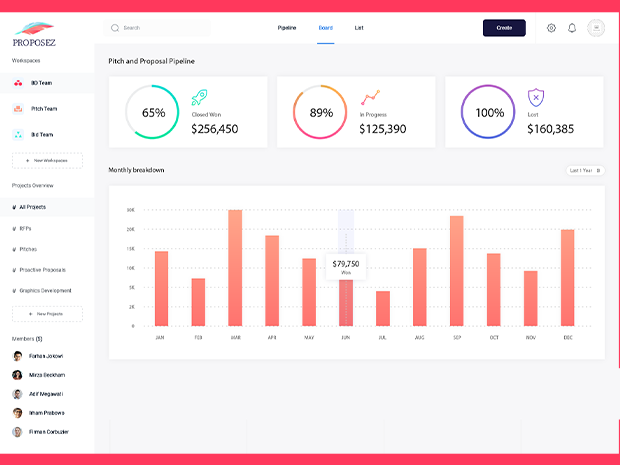Select the BD Team workspace
The image size is (620, 465).
click(41, 83)
